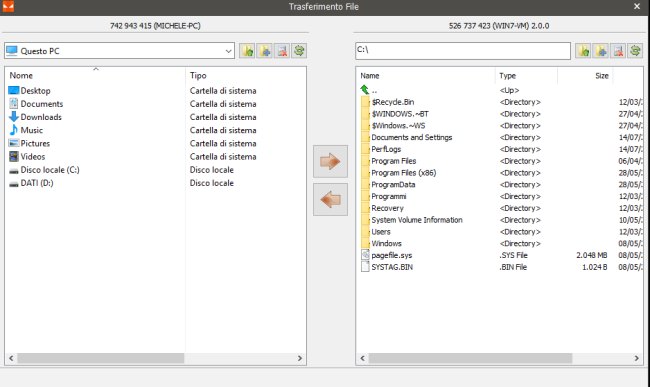Select the Music folder

pyautogui.click(x=32, y=130)
